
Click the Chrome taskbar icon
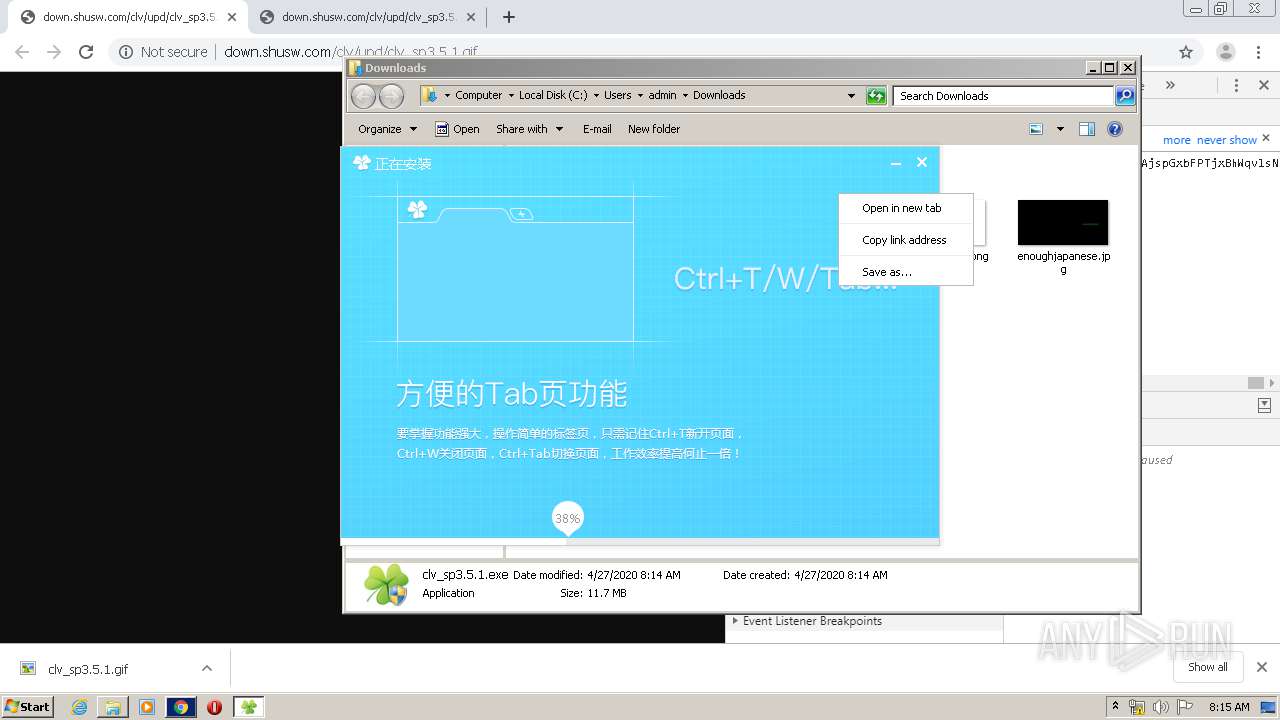pos(181,707)
